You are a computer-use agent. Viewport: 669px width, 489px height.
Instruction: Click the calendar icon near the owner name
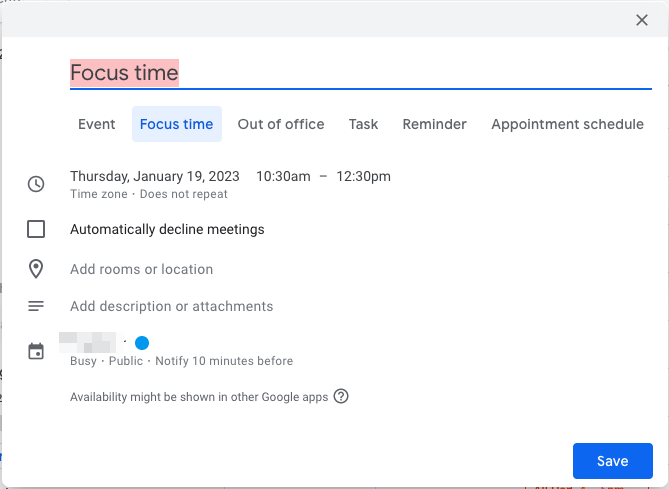[36, 351]
